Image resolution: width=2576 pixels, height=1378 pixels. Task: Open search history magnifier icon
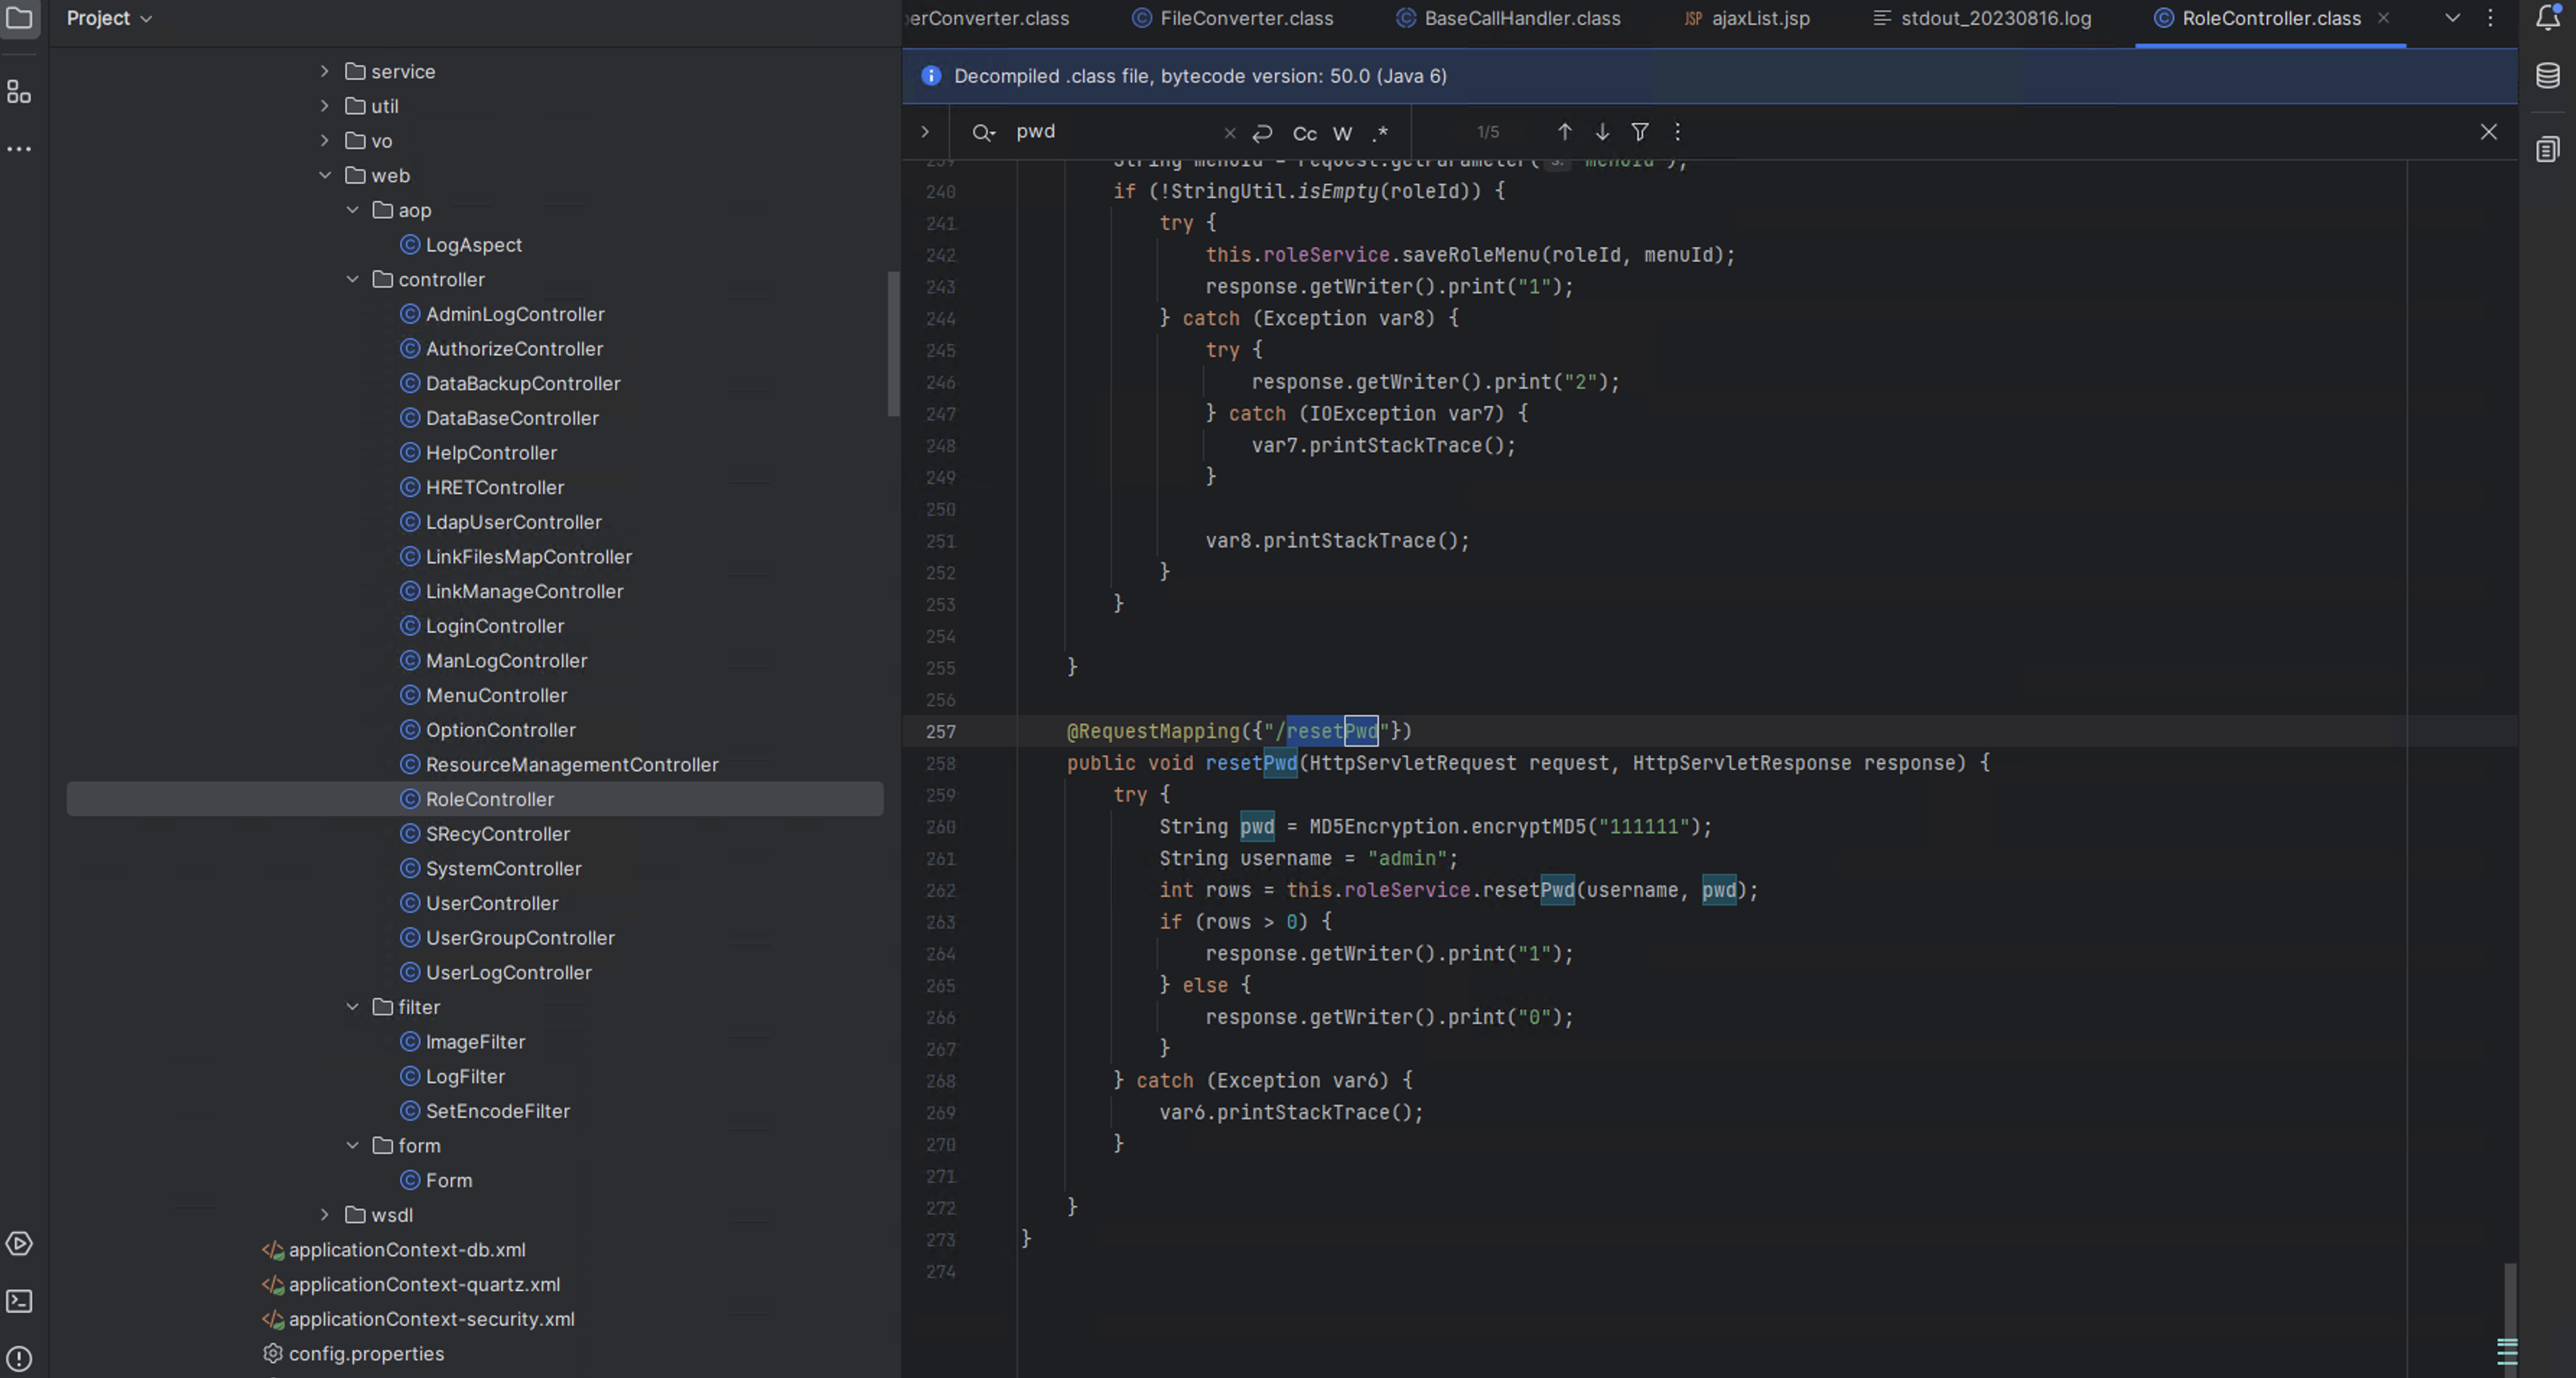984,132
